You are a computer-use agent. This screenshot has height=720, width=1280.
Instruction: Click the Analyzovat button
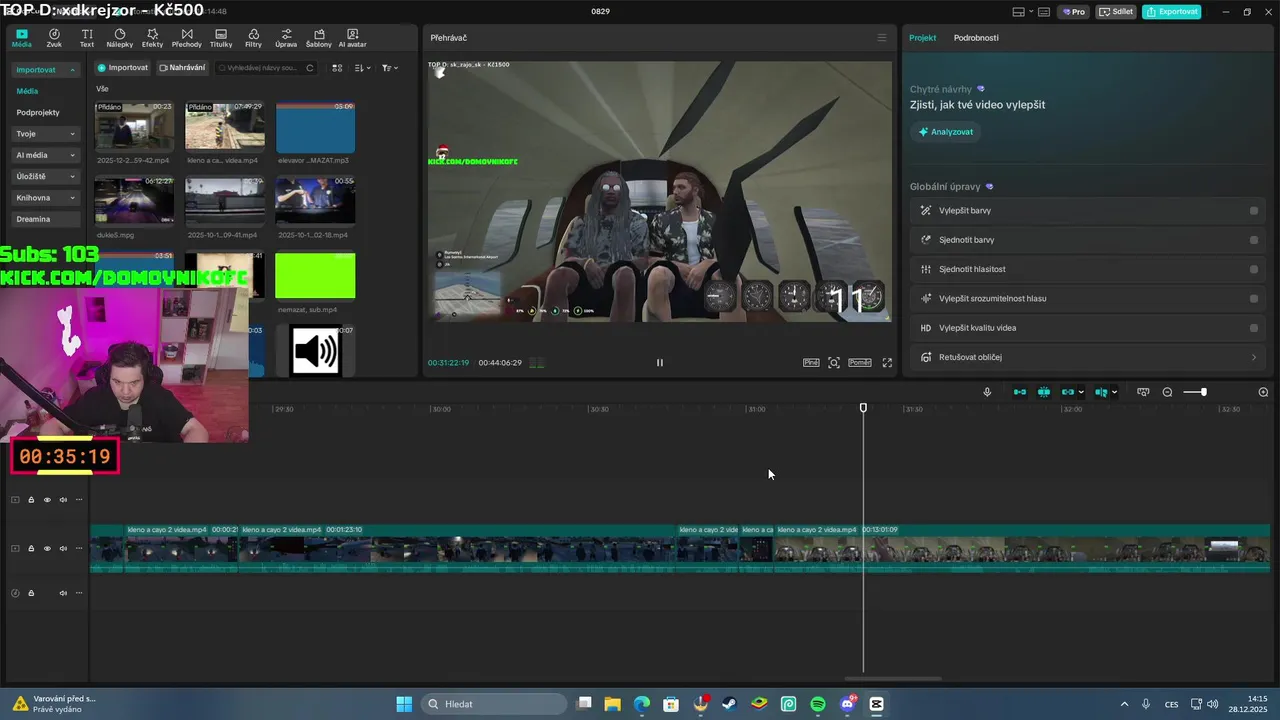(x=946, y=132)
